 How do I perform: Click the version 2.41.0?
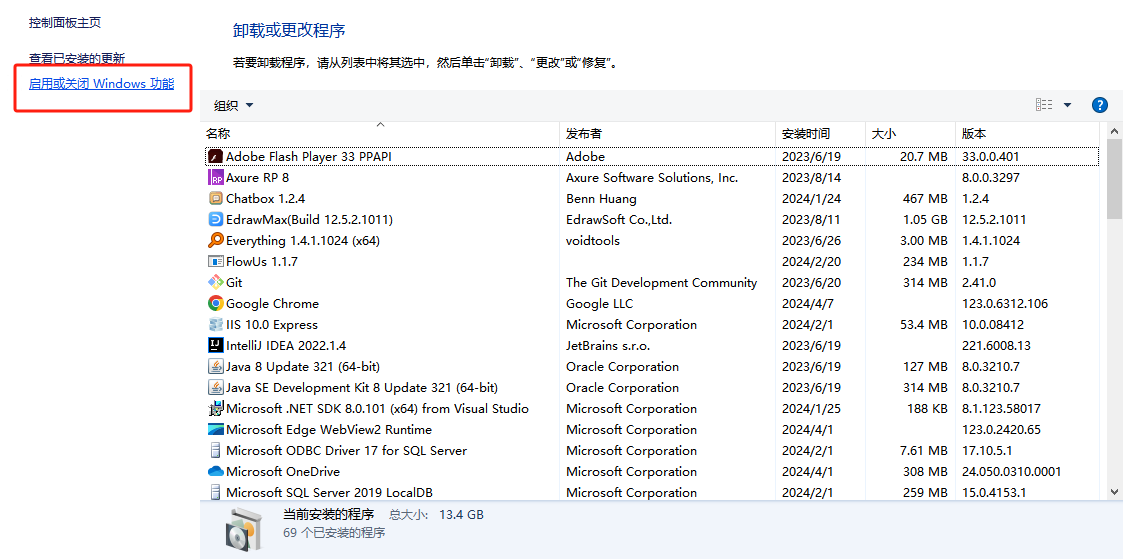(978, 283)
